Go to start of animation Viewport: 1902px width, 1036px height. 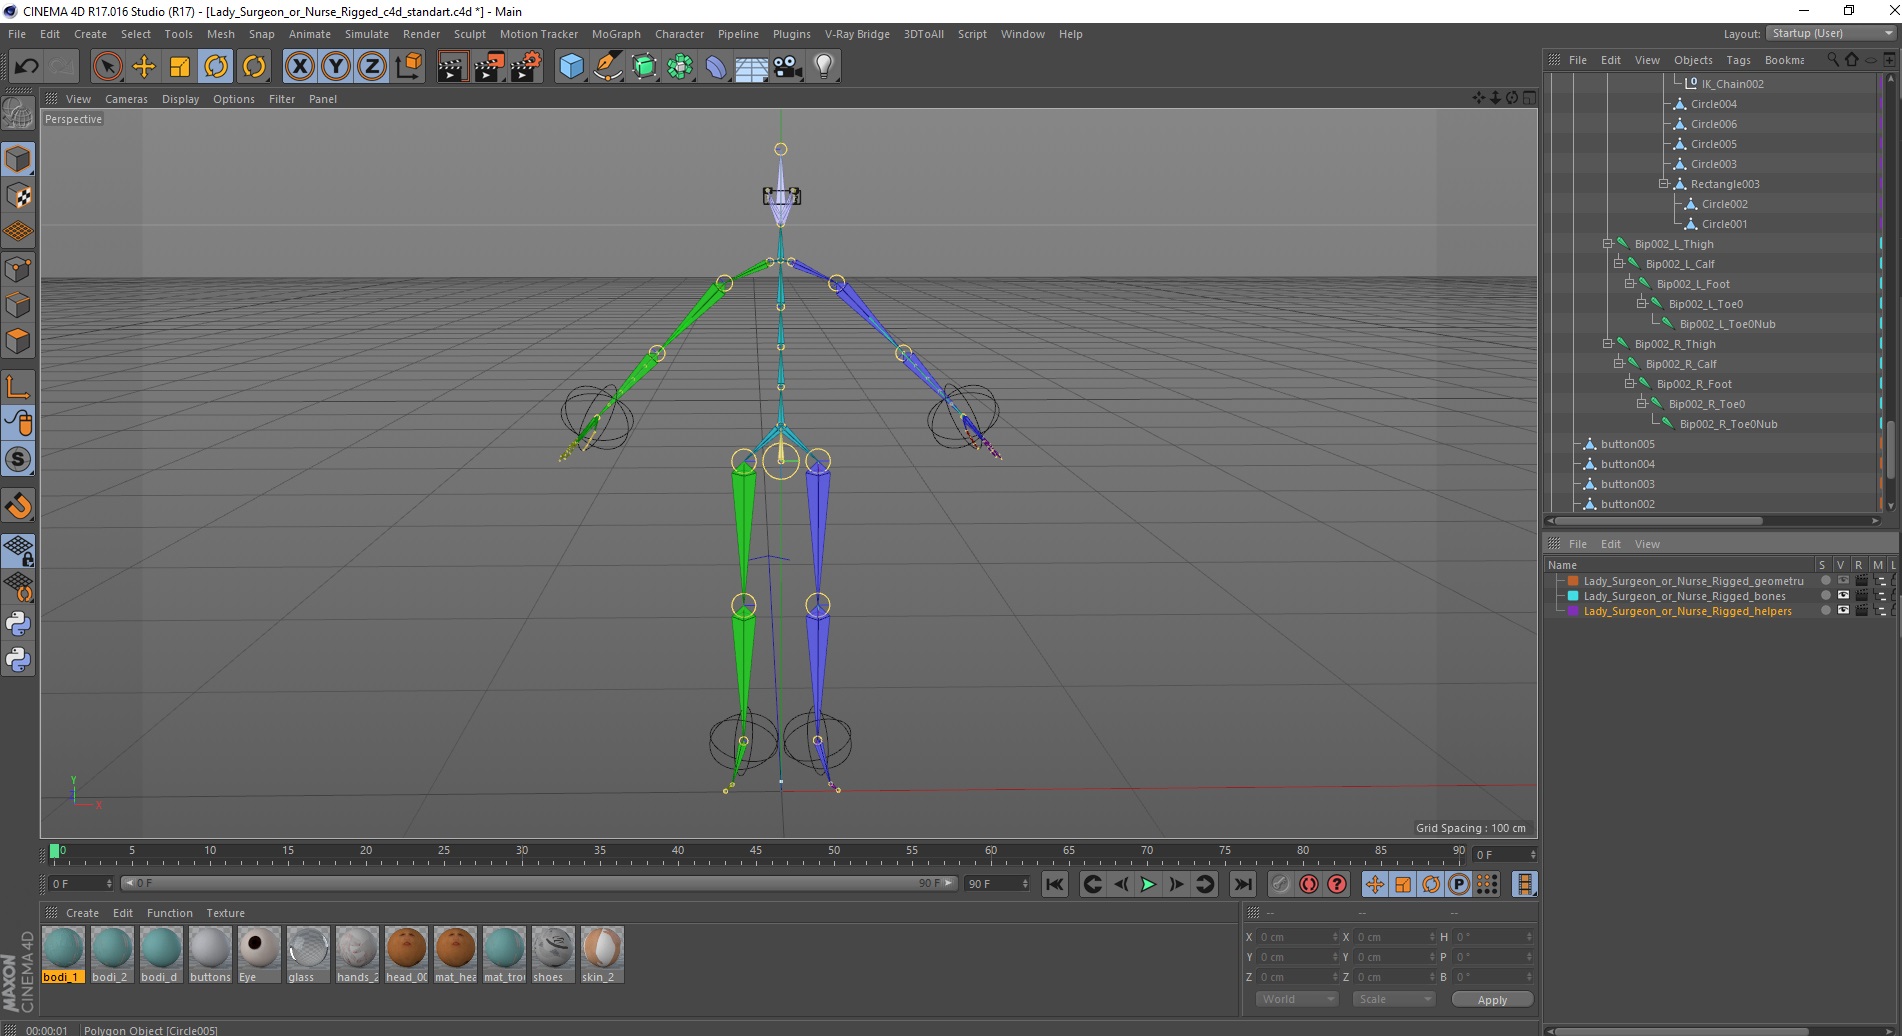pyautogui.click(x=1054, y=884)
